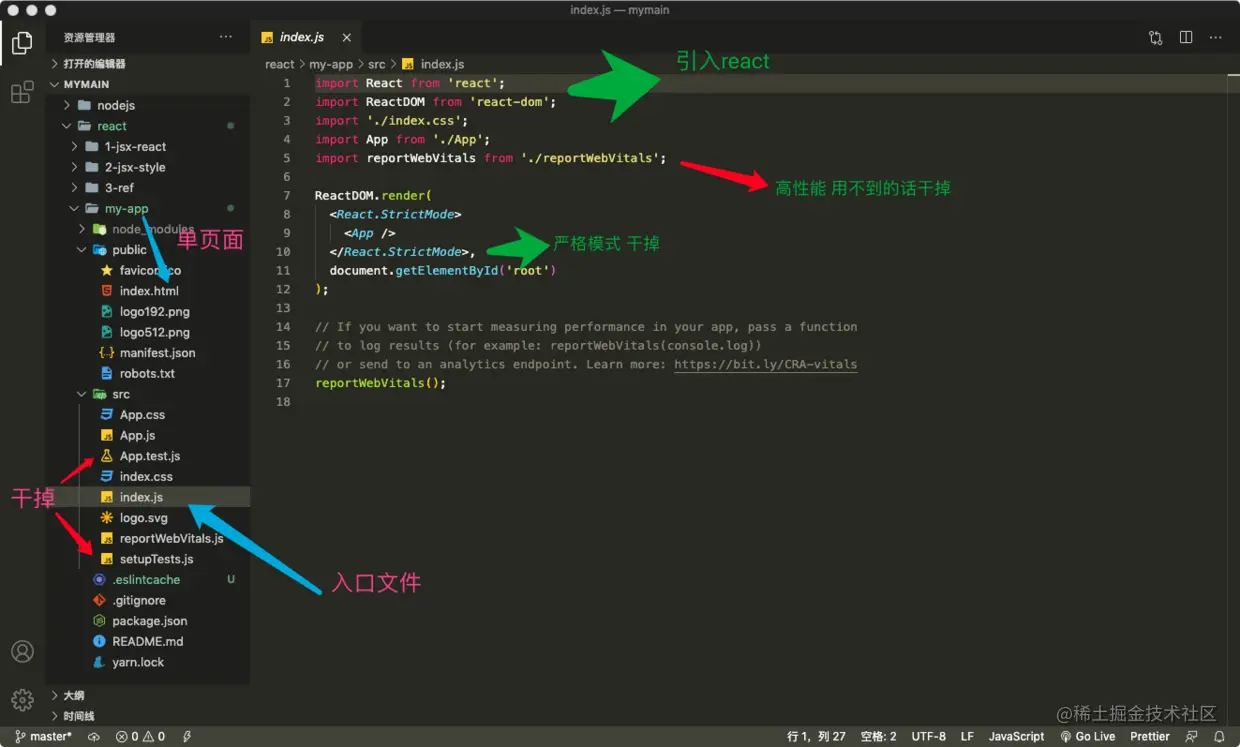Viewport: 1240px width, 747px height.
Task: Open indentation setting 空格: 2
Action: [x=879, y=736]
